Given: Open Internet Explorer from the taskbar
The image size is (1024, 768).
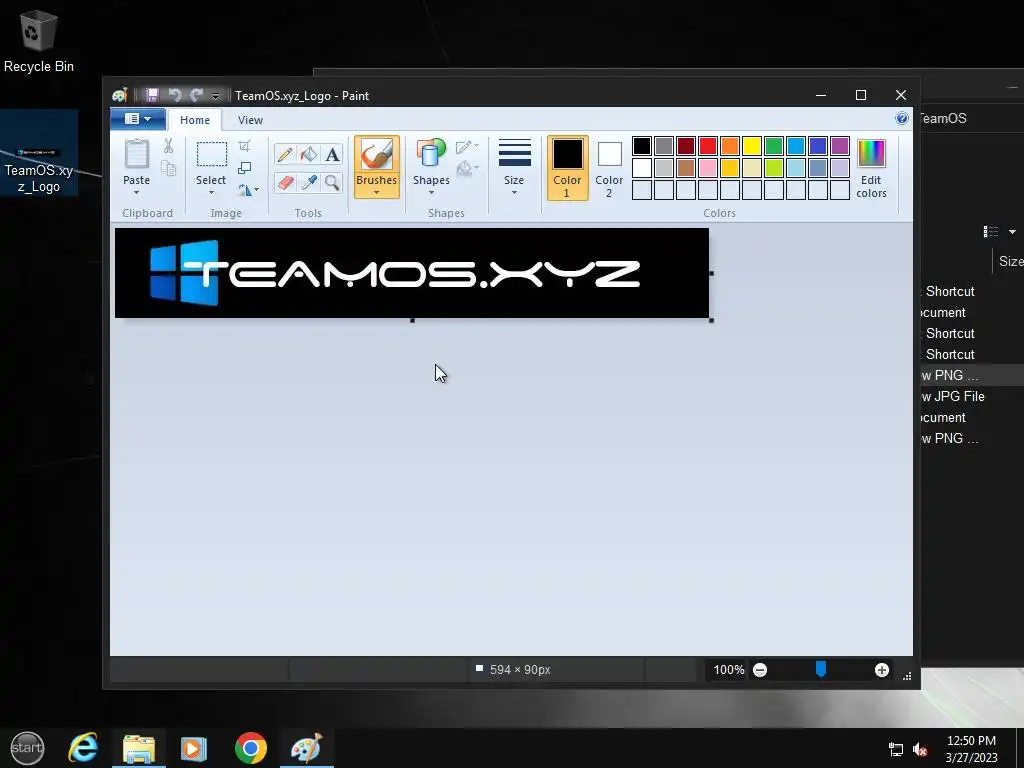Looking at the screenshot, I should click(x=84, y=748).
